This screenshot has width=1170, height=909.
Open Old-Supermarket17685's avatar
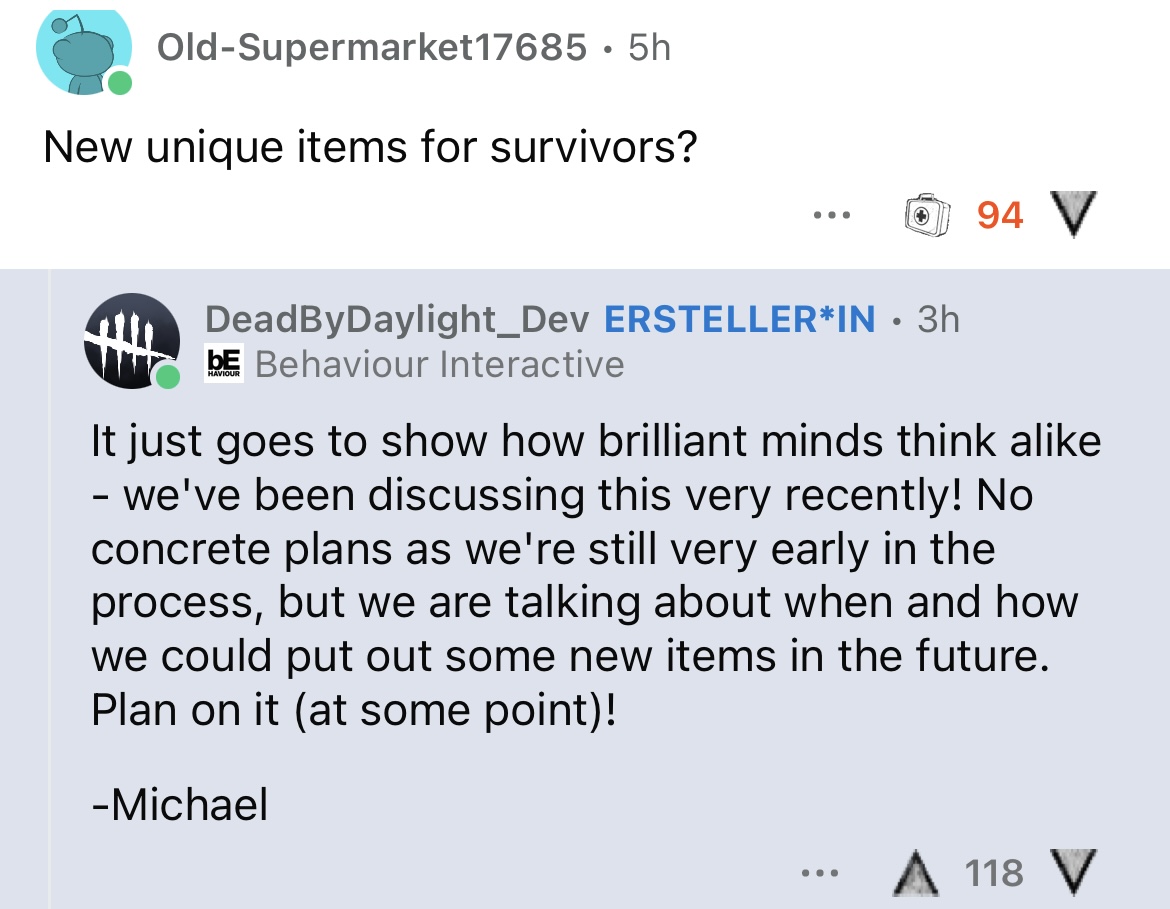tap(84, 50)
